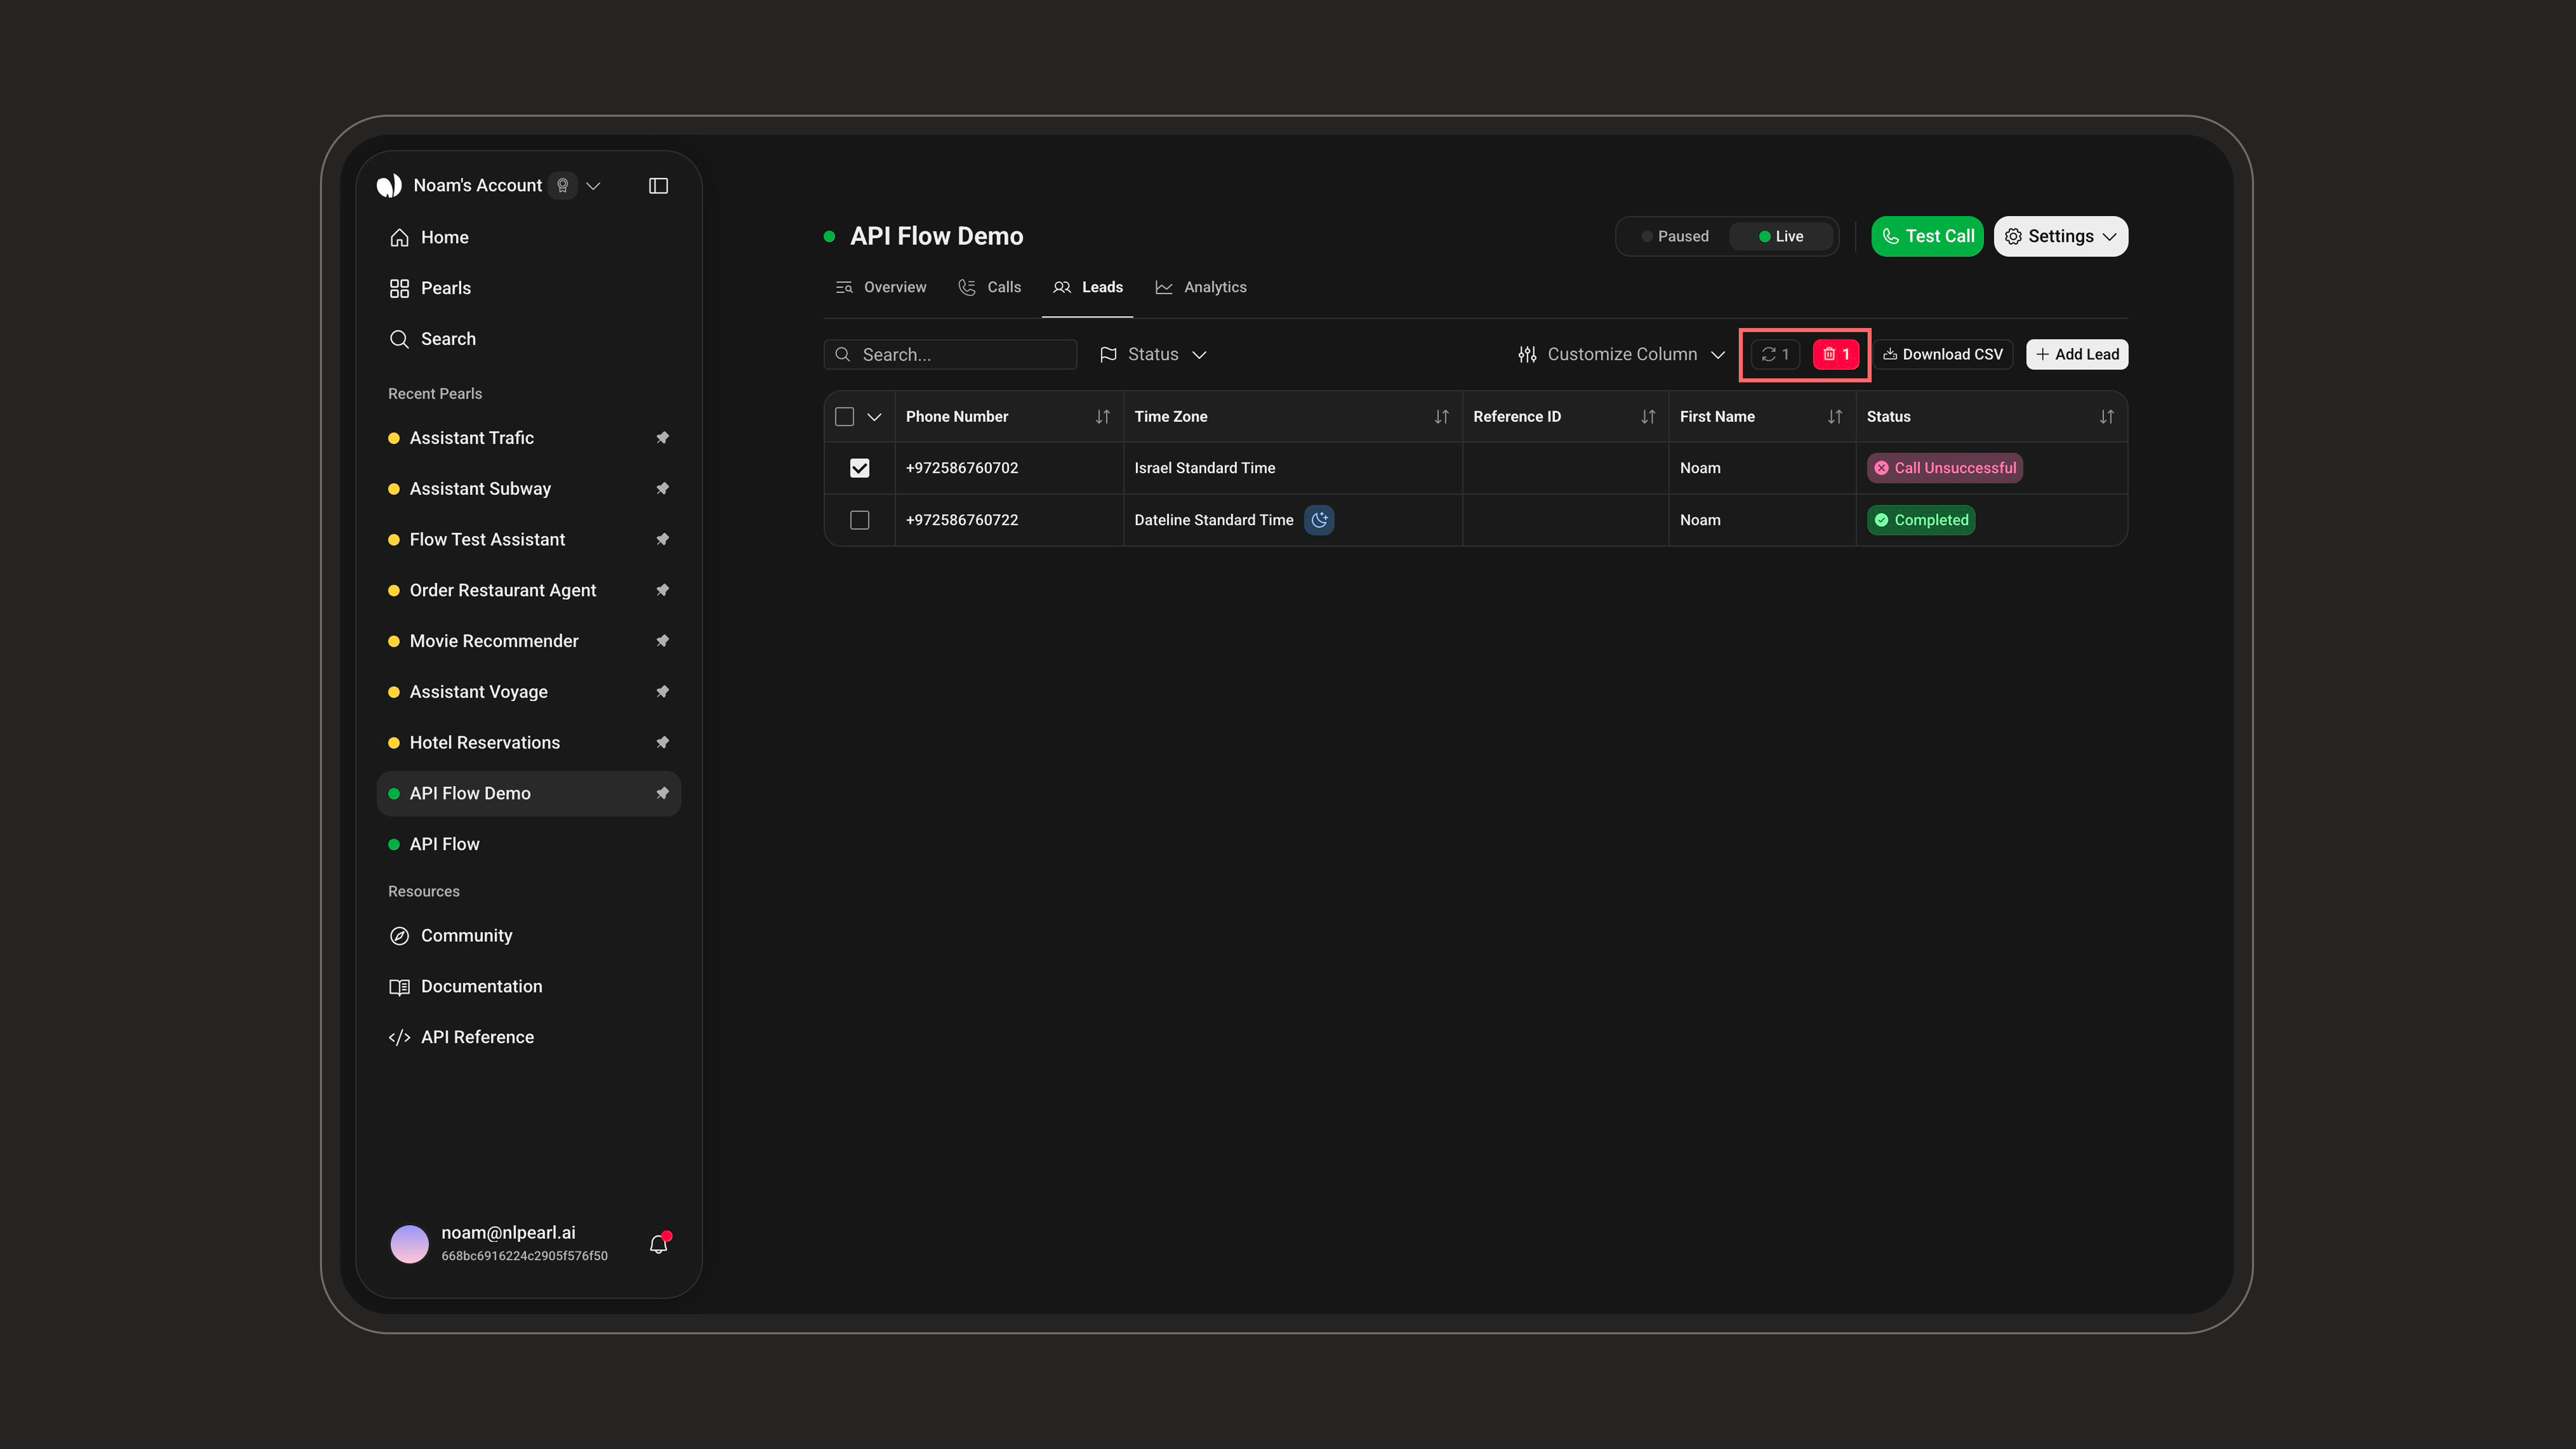This screenshot has height=1449, width=2576.
Task: Focus the leads Search field
Action: pos(950,354)
